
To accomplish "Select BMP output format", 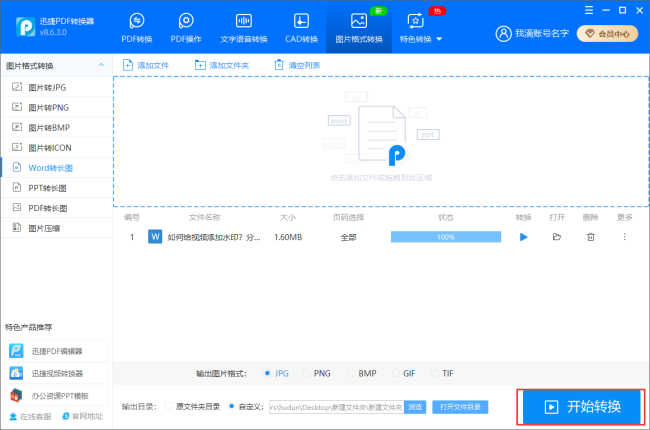I will [x=362, y=373].
